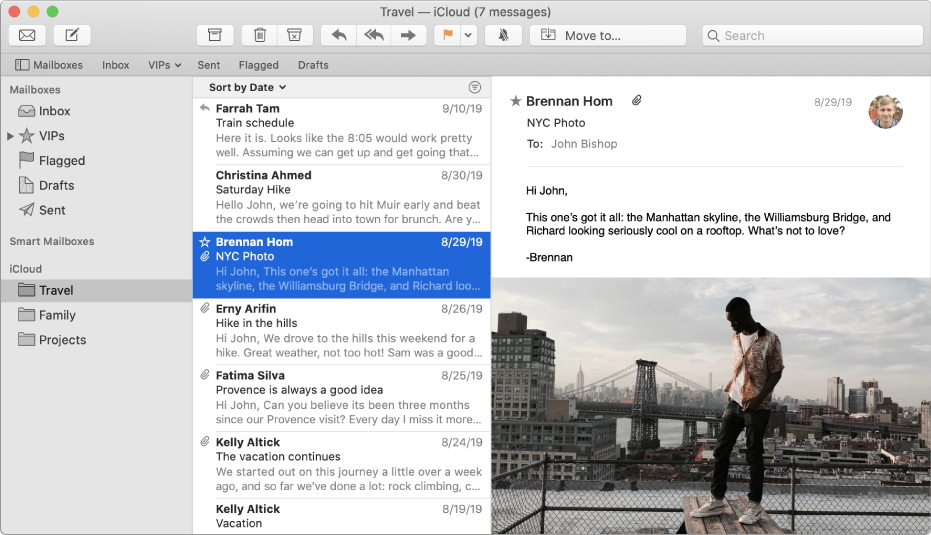
Task: Toggle the message list filter button
Action: click(474, 87)
